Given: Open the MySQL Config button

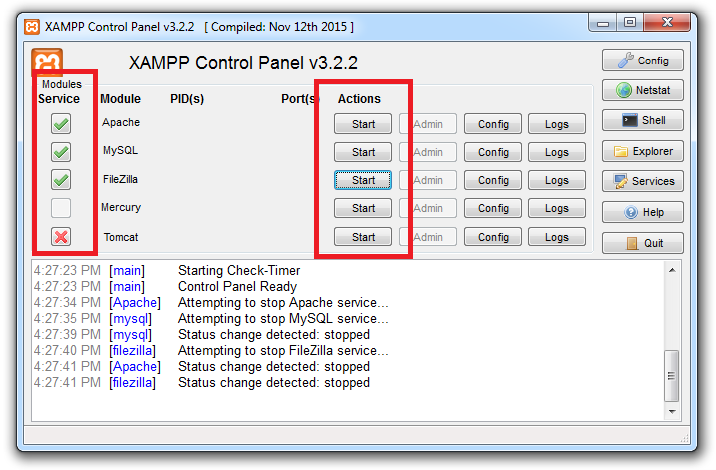Looking at the screenshot, I should [493, 152].
